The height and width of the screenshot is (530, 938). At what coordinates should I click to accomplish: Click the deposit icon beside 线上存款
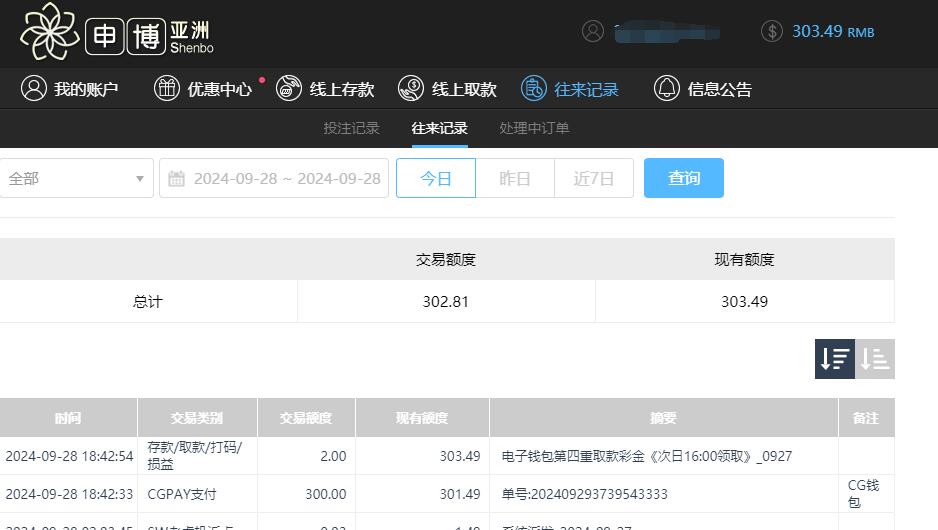[x=289, y=89]
